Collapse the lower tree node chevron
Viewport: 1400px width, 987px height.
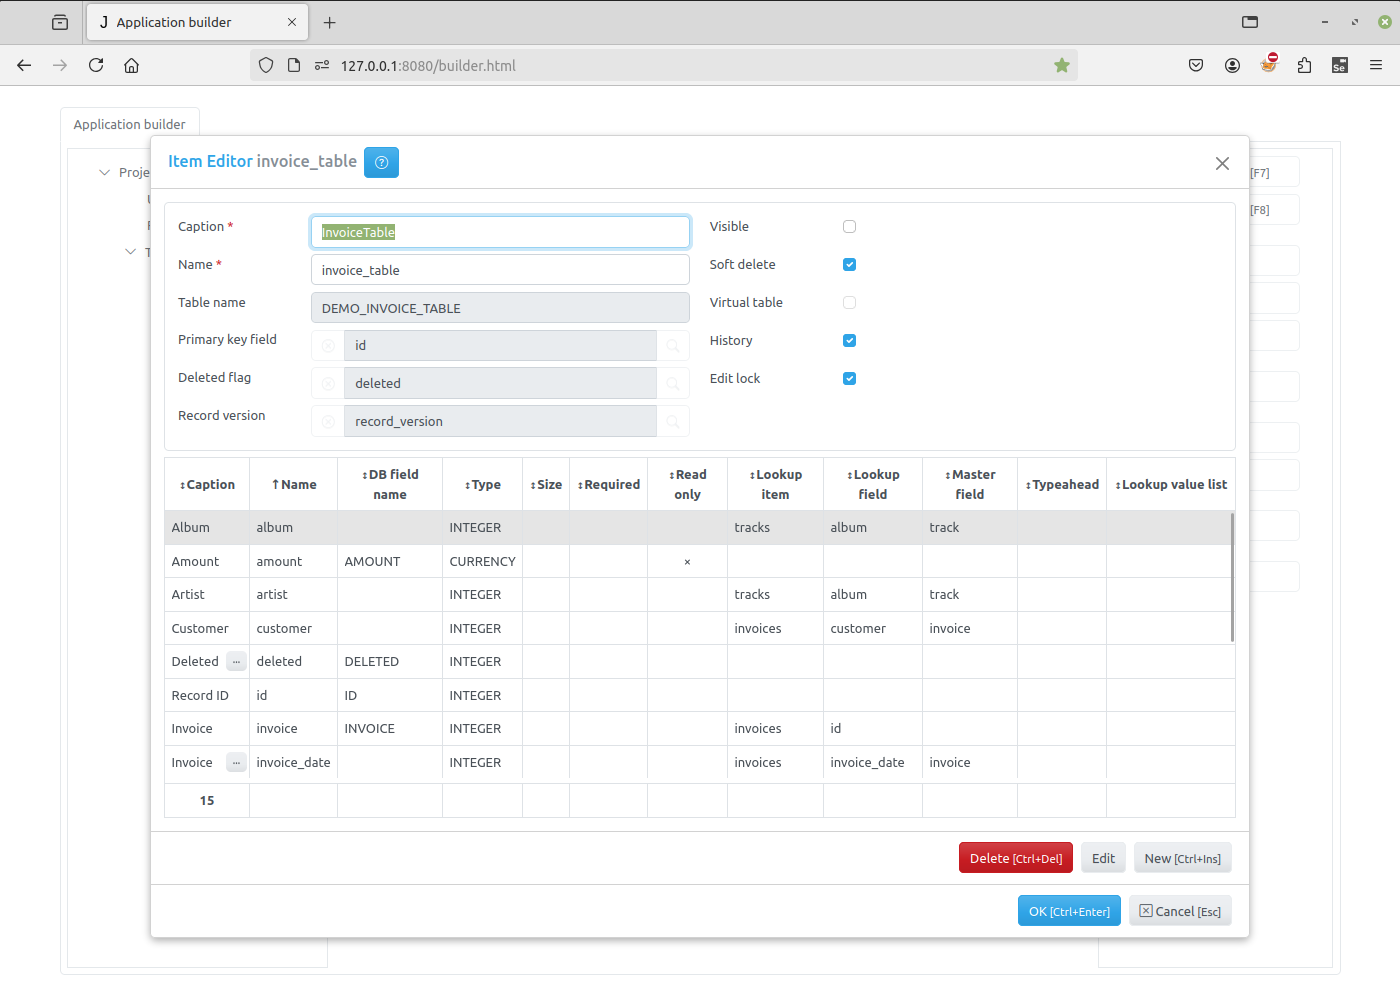[130, 251]
